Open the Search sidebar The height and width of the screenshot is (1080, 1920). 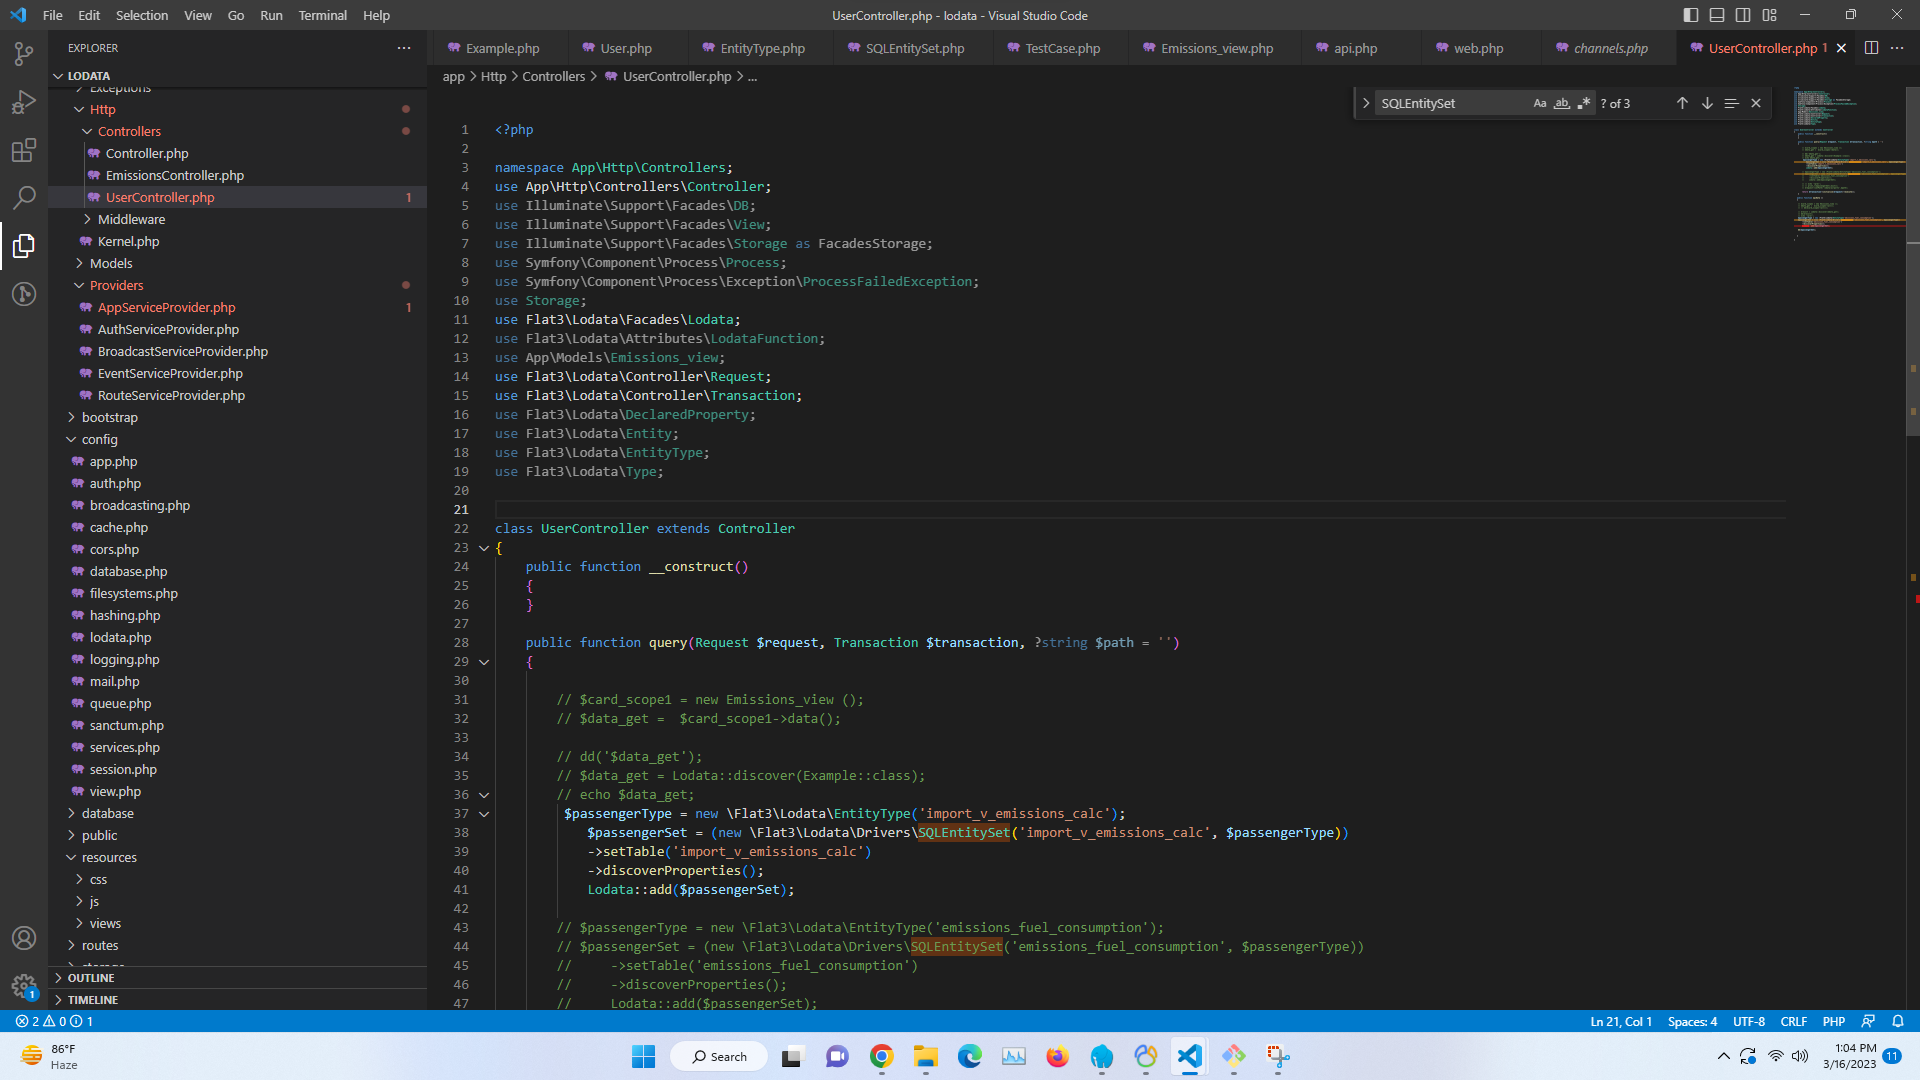(x=24, y=198)
